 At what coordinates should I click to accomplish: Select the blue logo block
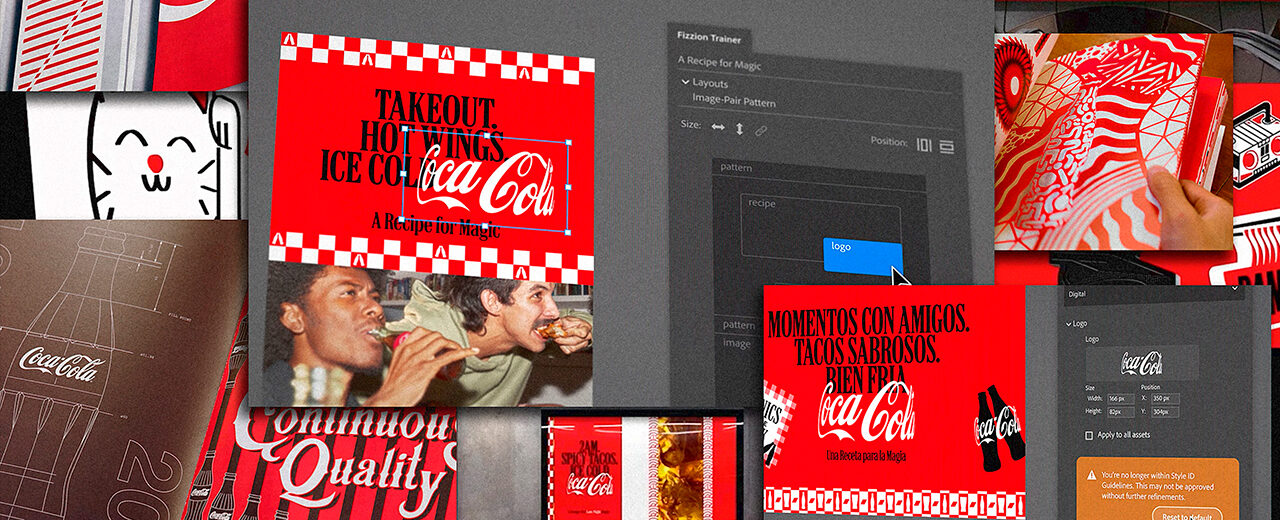point(863,256)
